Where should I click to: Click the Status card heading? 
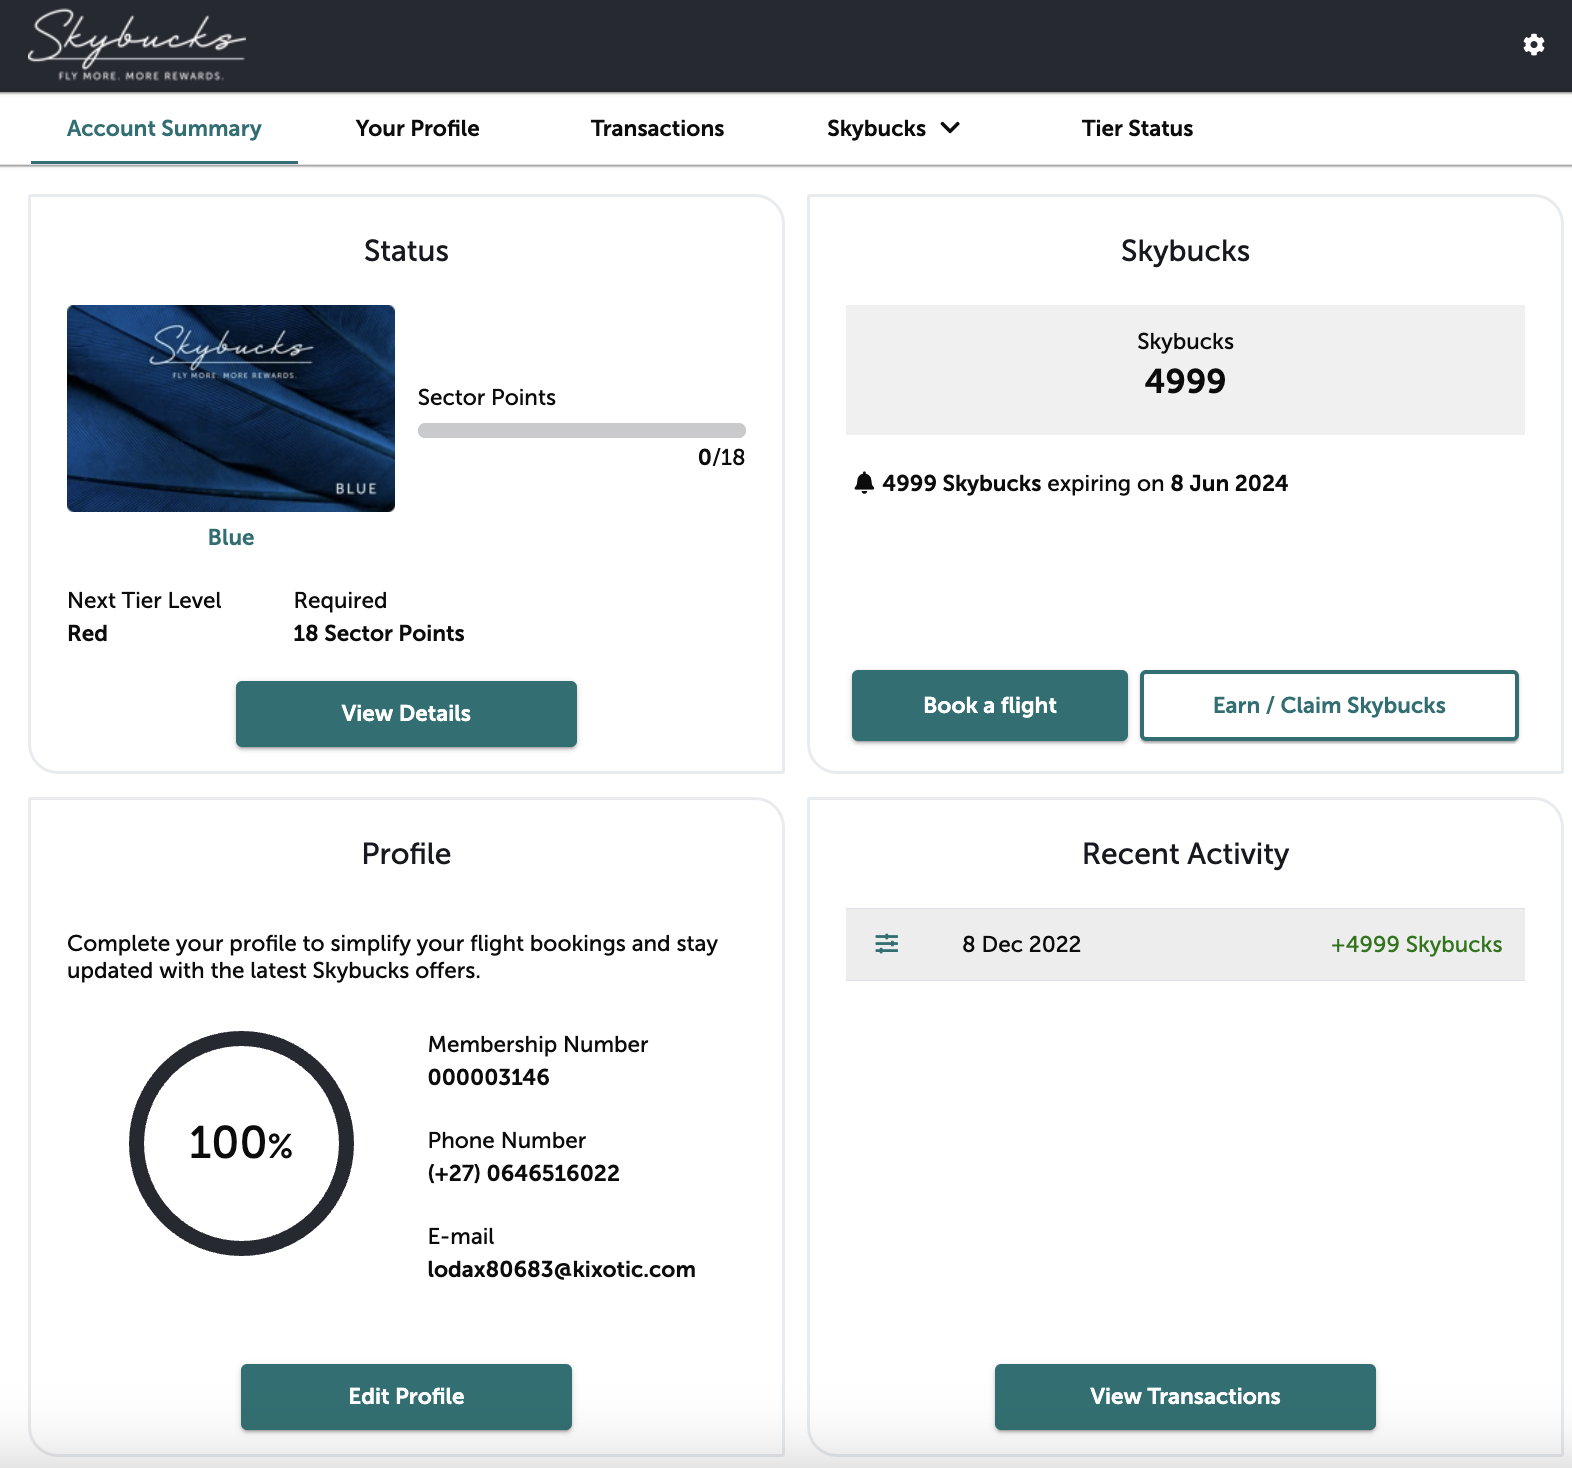[x=406, y=251]
